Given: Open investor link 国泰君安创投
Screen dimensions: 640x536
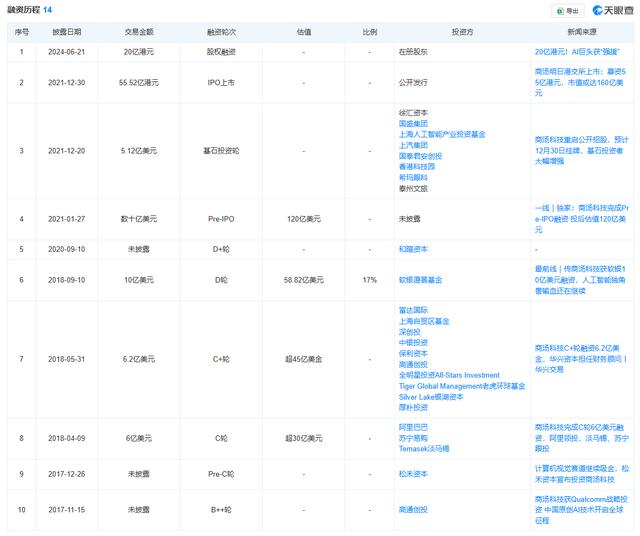Looking at the screenshot, I should pos(420,156).
